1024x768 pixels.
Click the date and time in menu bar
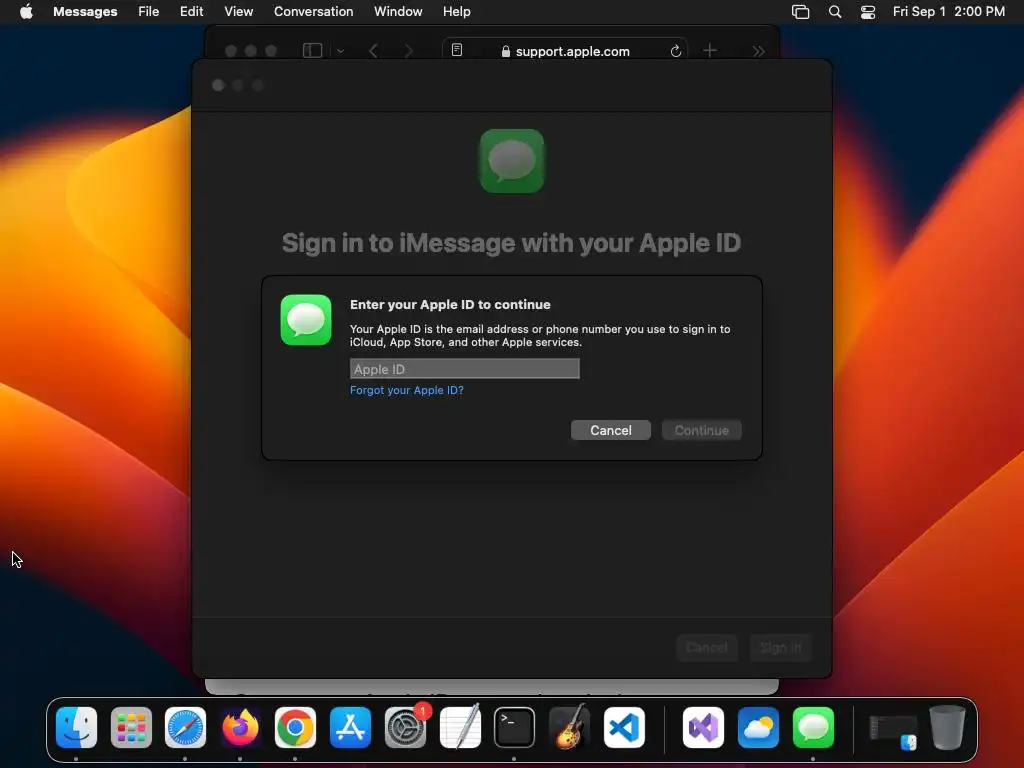point(948,11)
